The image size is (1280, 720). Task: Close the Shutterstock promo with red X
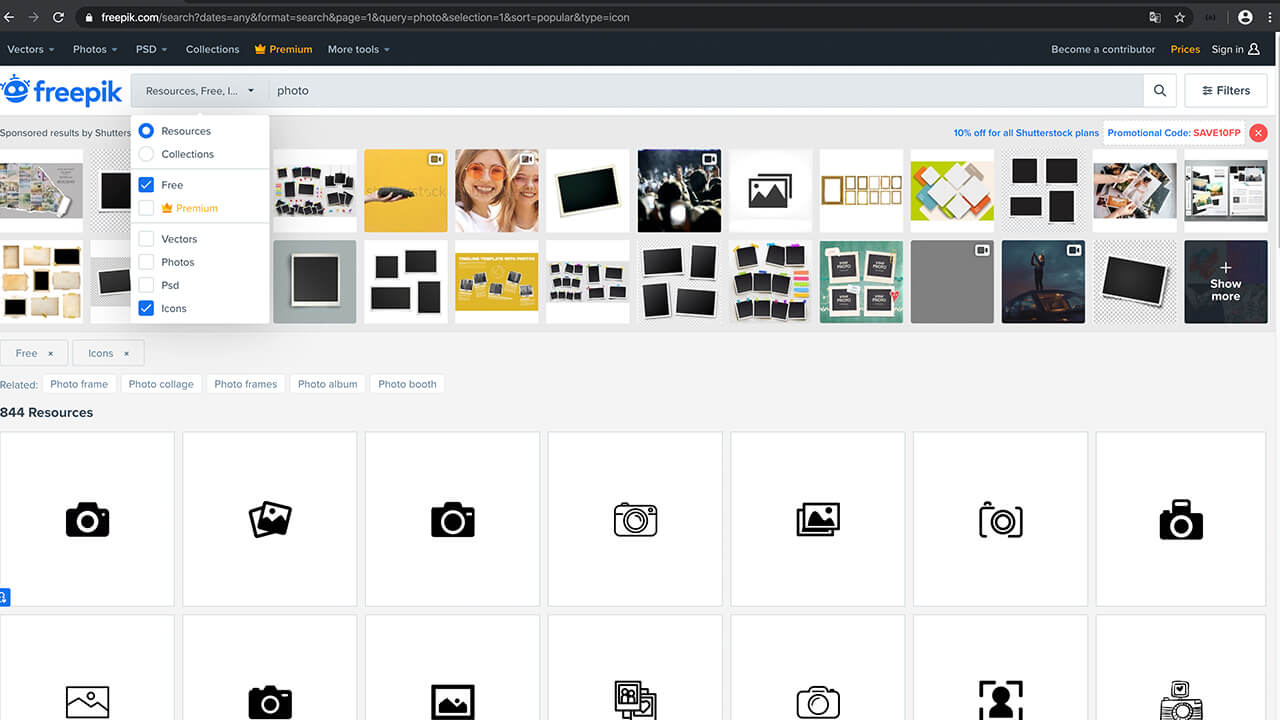tap(1258, 133)
